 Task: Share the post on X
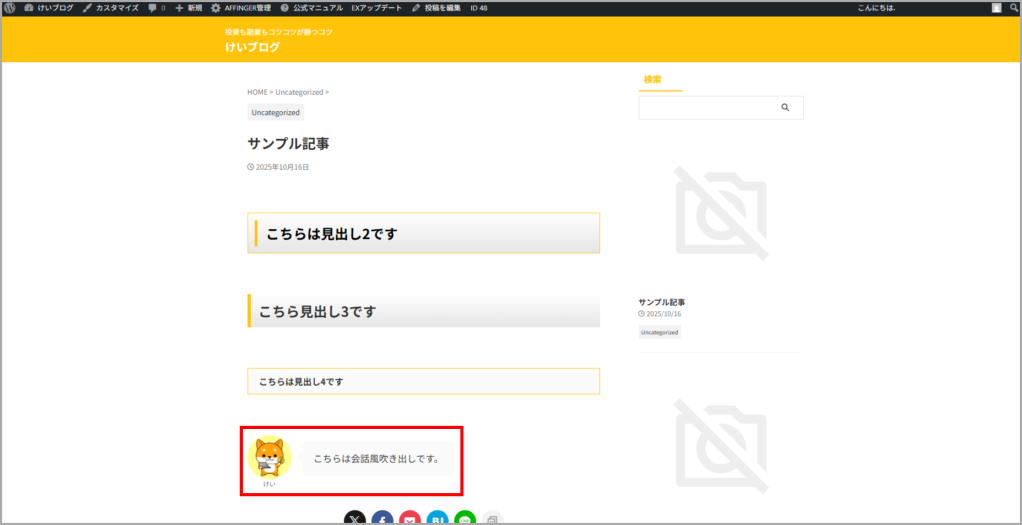[355, 518]
